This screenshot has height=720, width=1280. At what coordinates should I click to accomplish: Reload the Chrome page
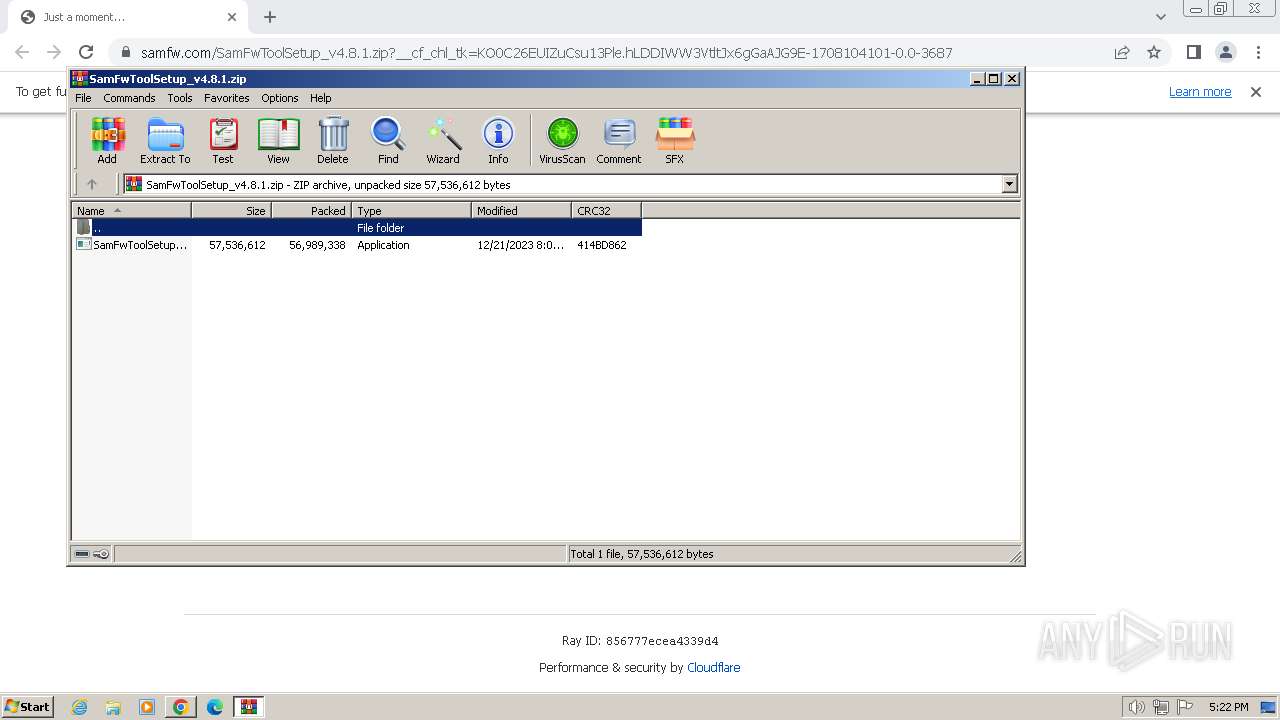click(86, 52)
